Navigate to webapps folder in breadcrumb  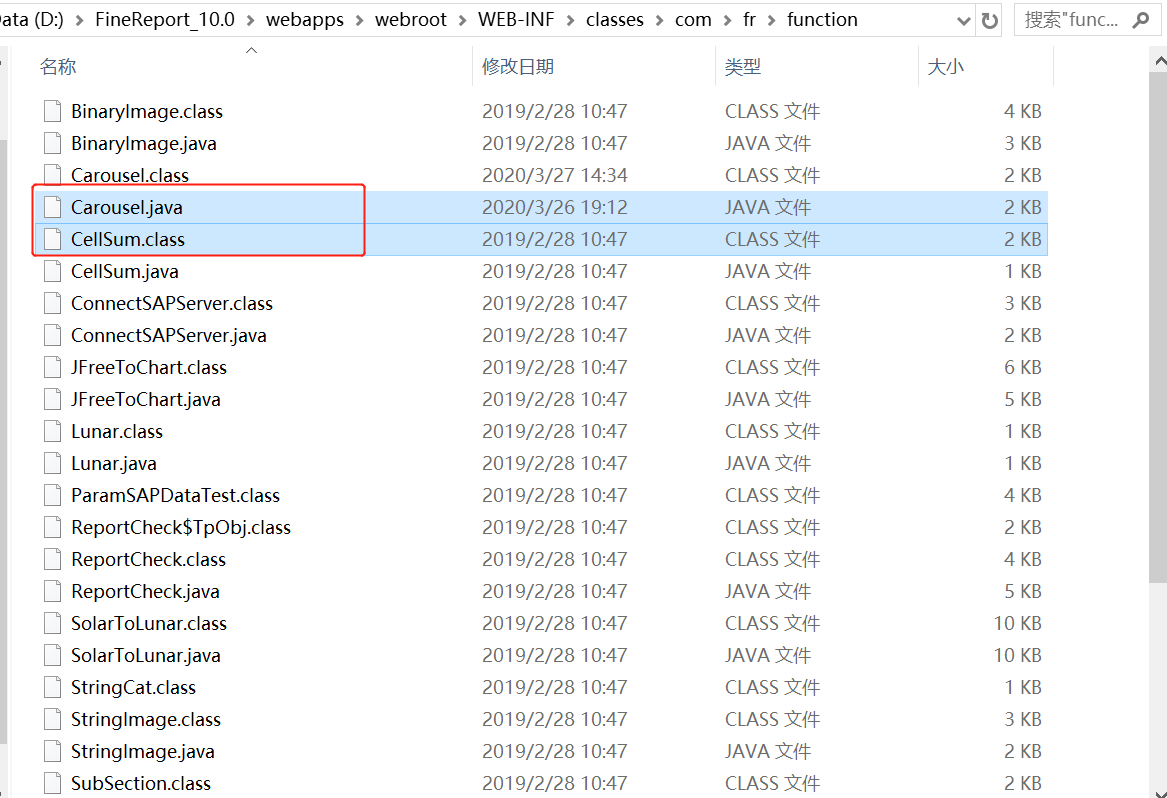pos(304,19)
